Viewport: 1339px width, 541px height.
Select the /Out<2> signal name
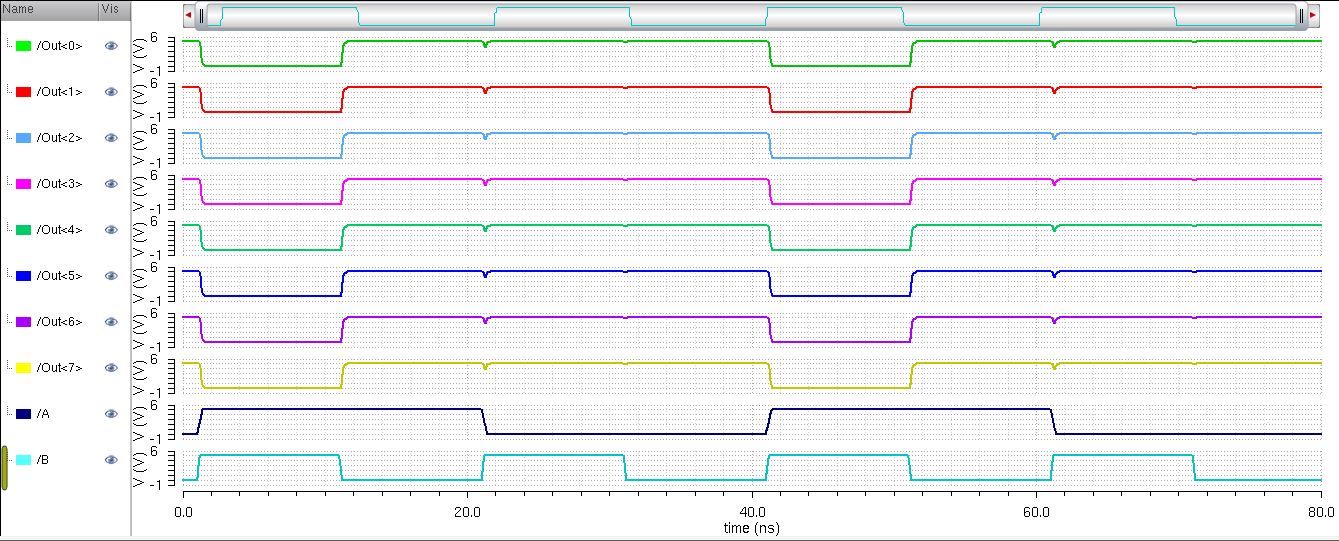click(59, 138)
